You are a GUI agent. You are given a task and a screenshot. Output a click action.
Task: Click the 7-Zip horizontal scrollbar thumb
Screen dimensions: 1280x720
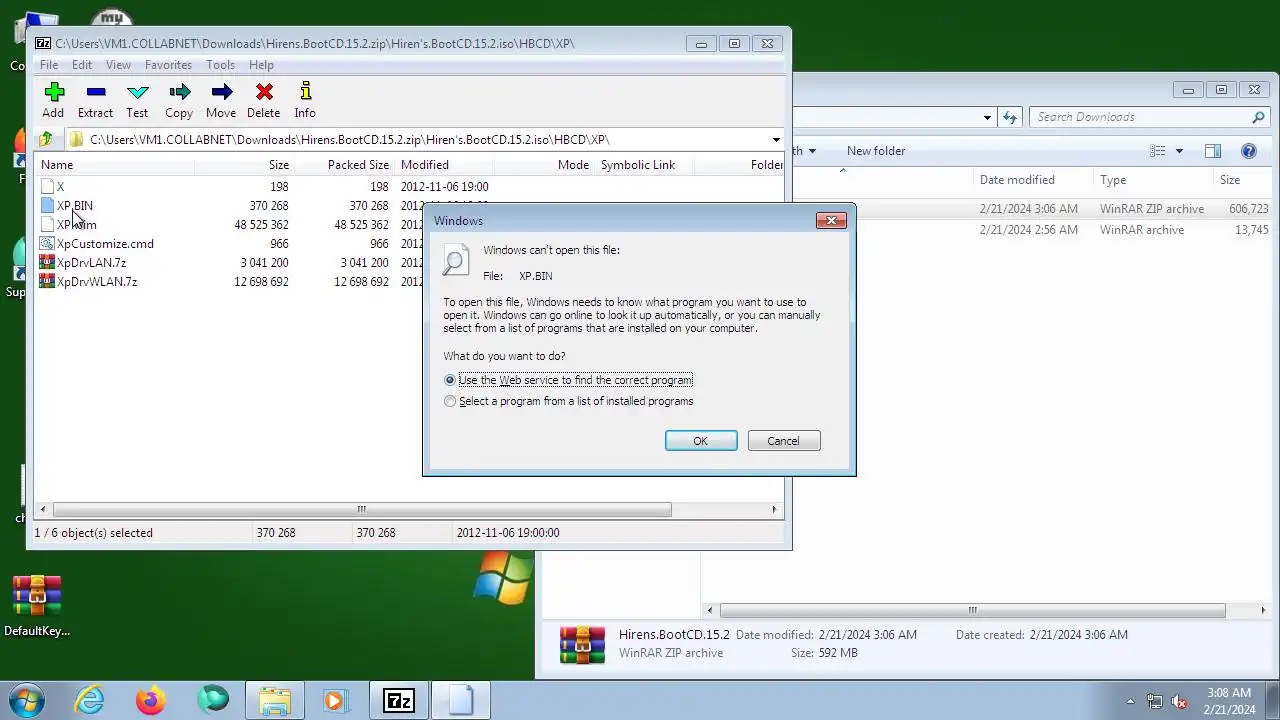(x=362, y=510)
